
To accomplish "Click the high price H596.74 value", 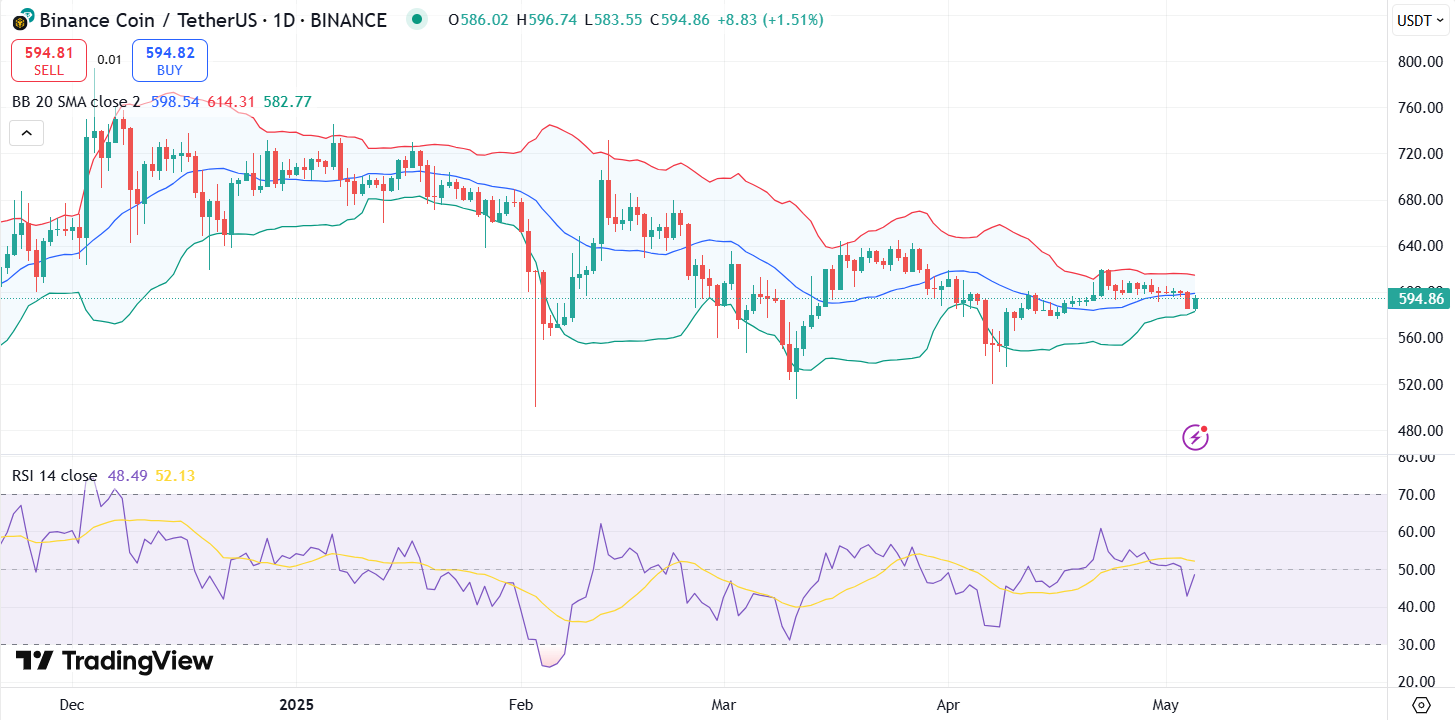I will click(547, 20).
